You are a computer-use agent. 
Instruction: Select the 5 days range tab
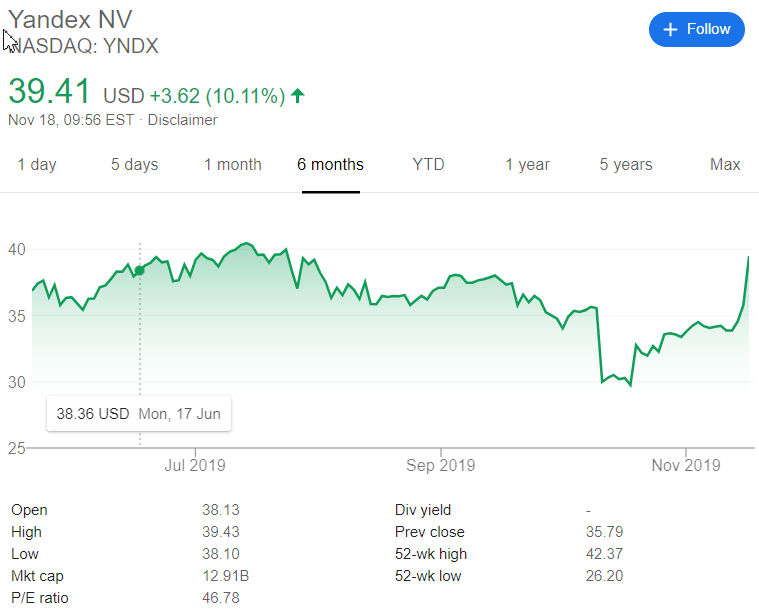(134, 165)
